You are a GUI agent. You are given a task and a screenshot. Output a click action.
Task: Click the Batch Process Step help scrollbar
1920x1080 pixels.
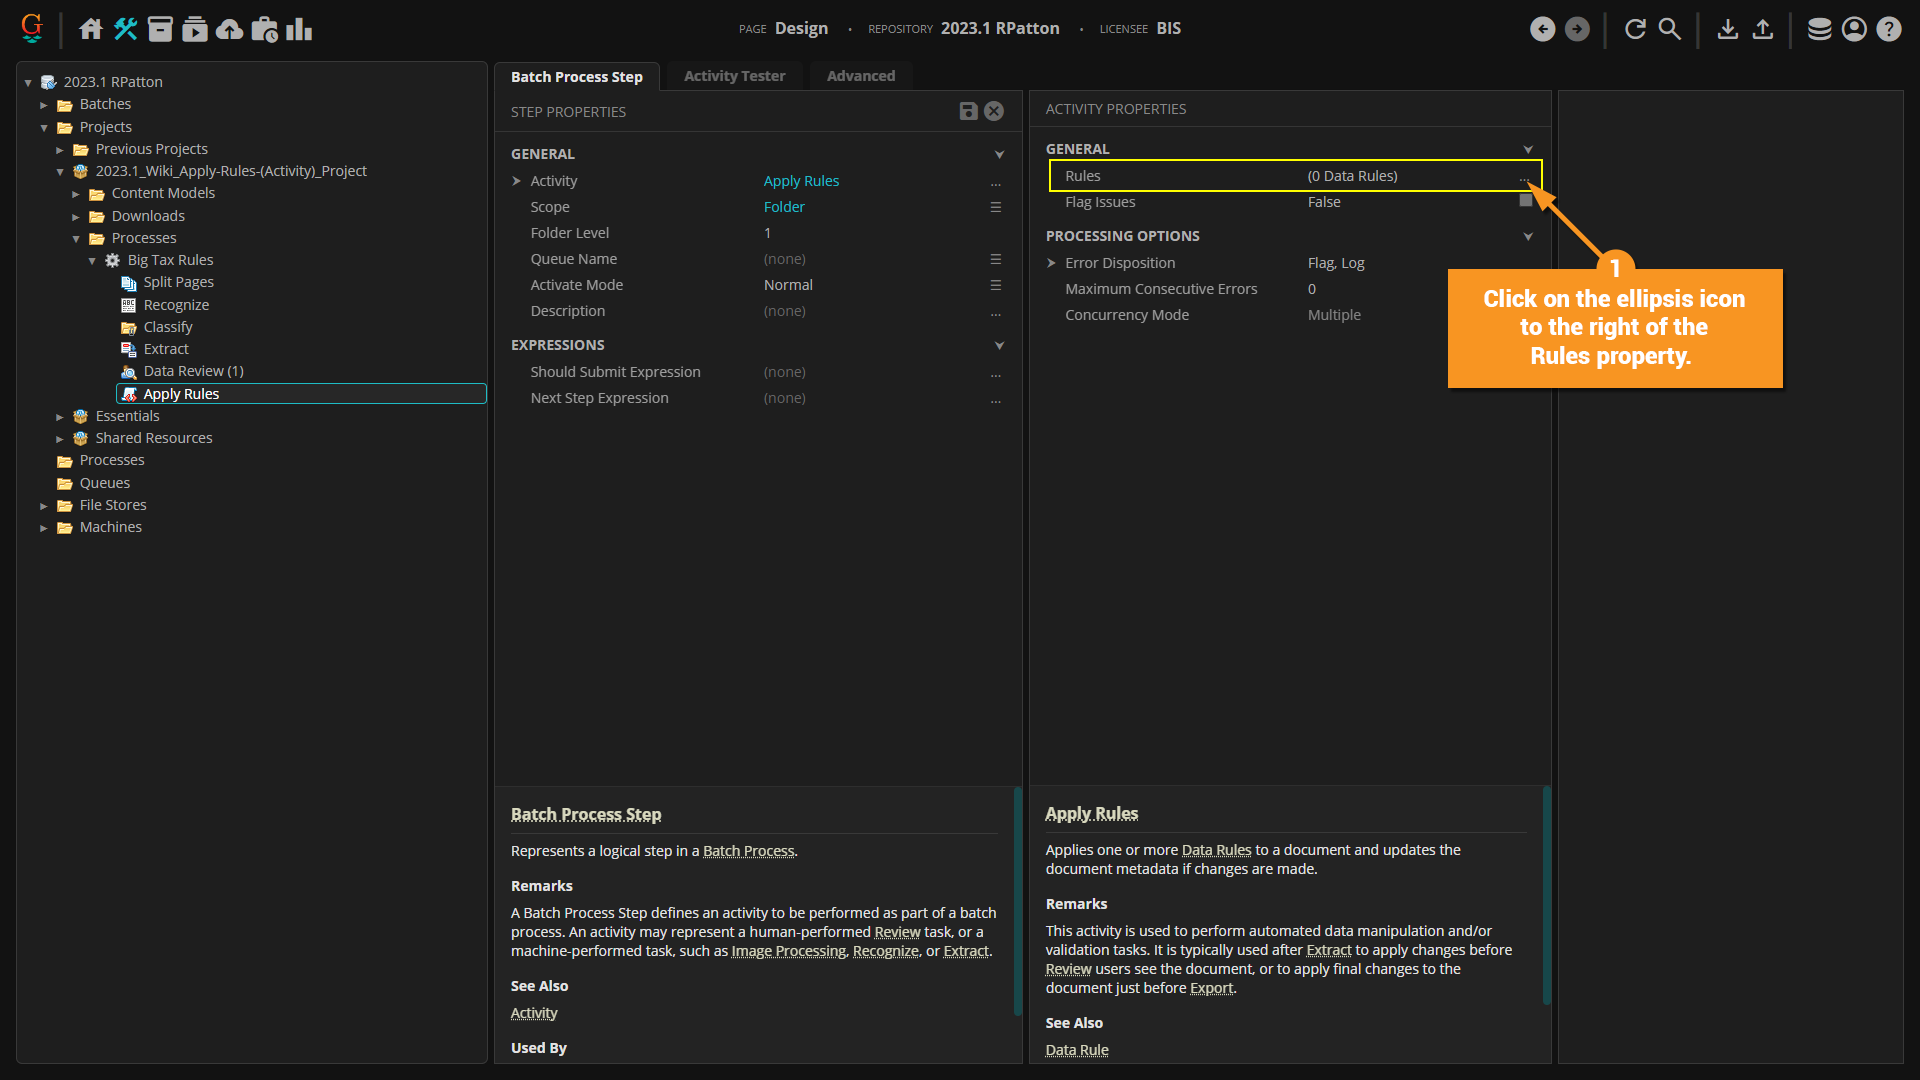point(1017,900)
